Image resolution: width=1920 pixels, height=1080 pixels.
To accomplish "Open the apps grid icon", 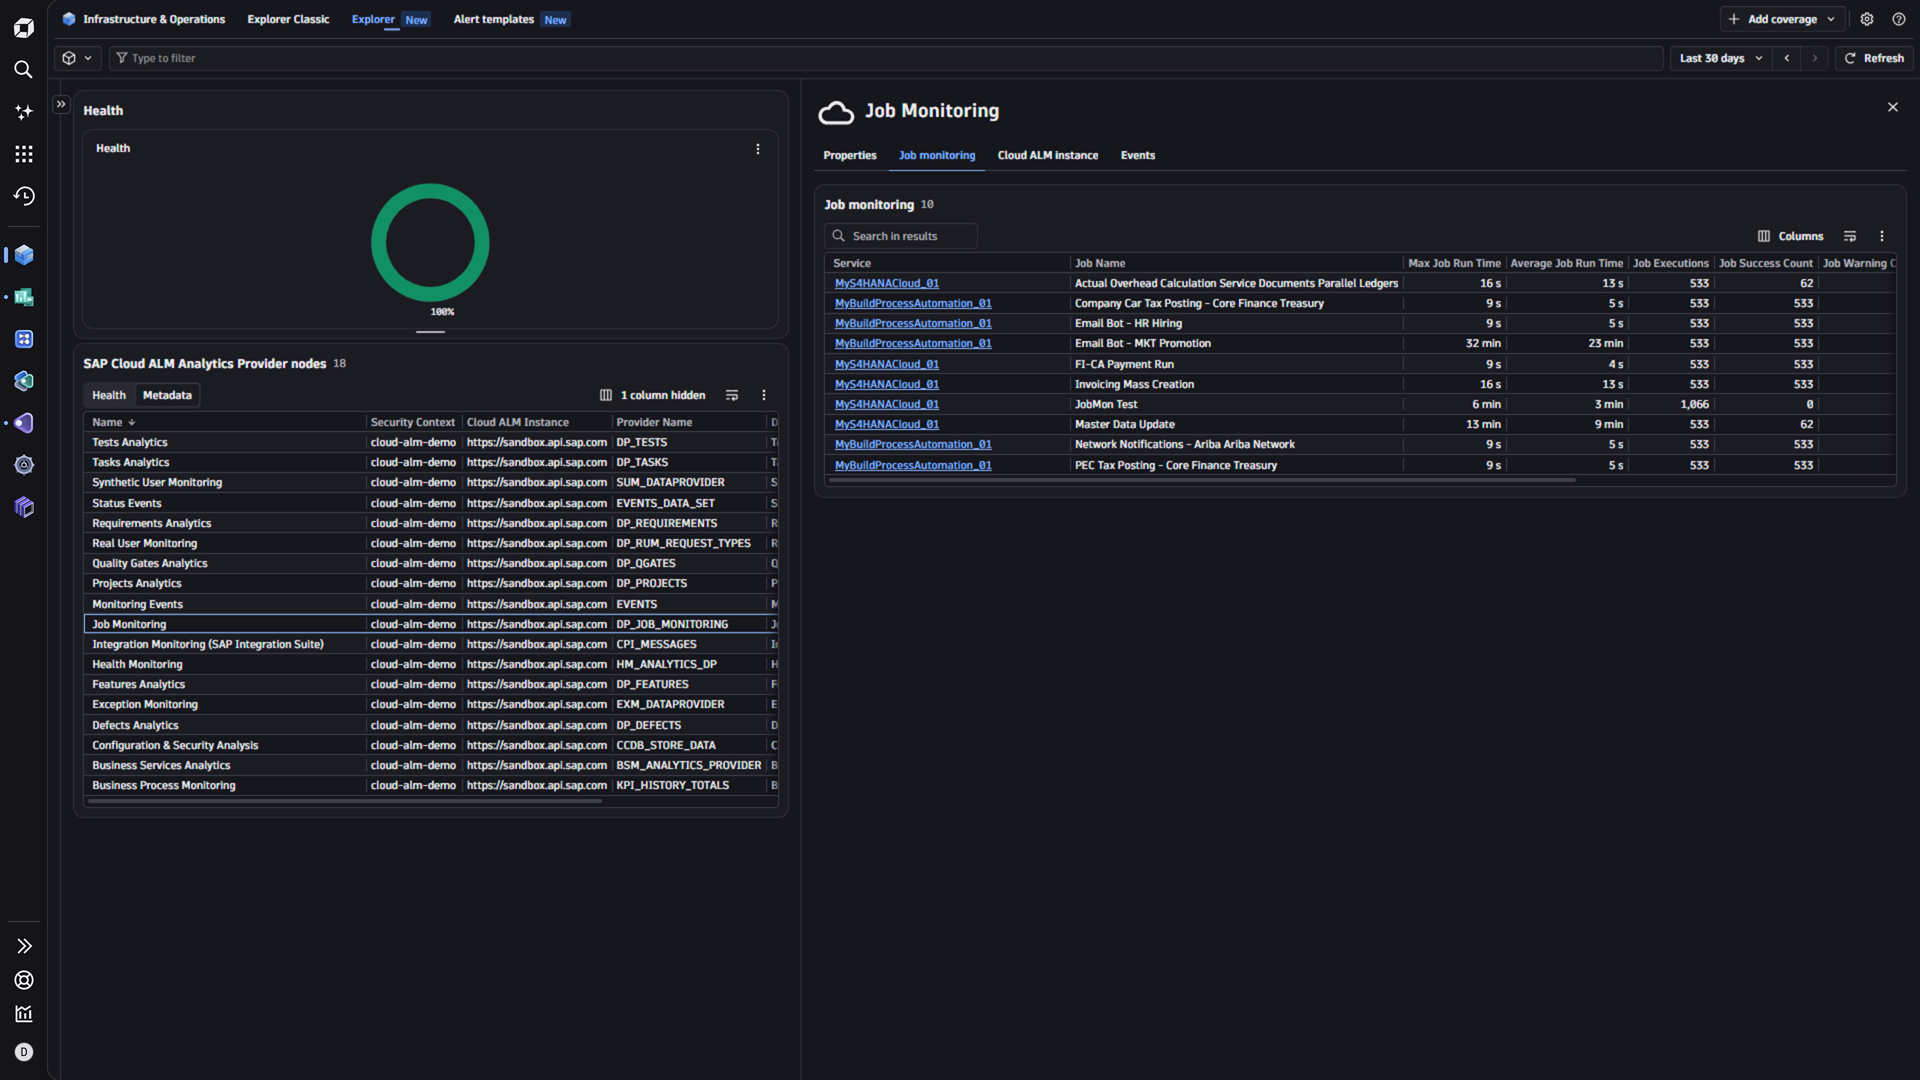I will coord(24,154).
